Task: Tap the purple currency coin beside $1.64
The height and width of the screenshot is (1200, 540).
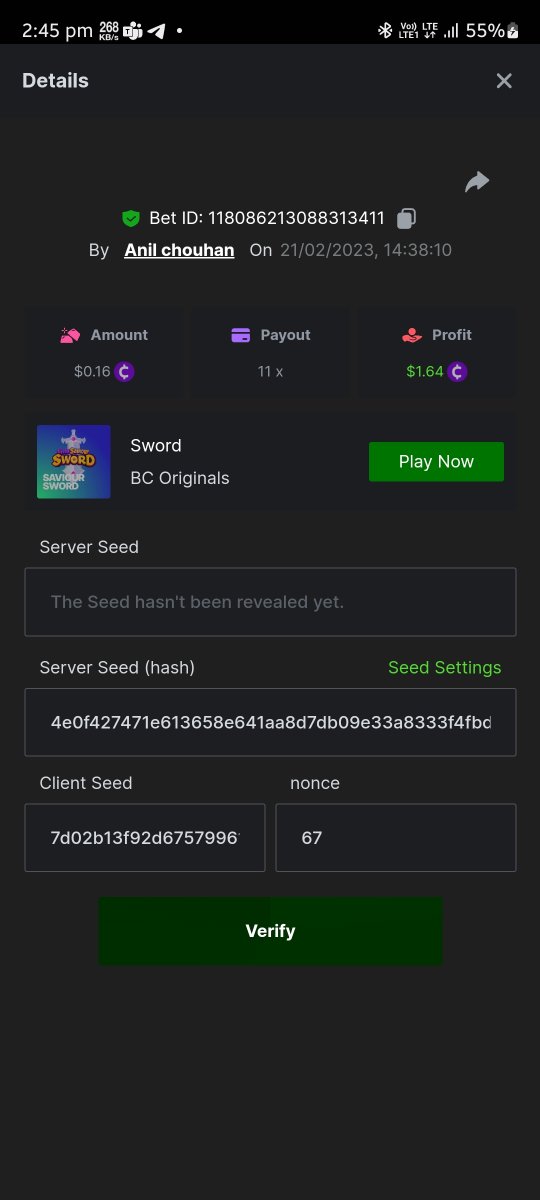Action: pos(457,372)
